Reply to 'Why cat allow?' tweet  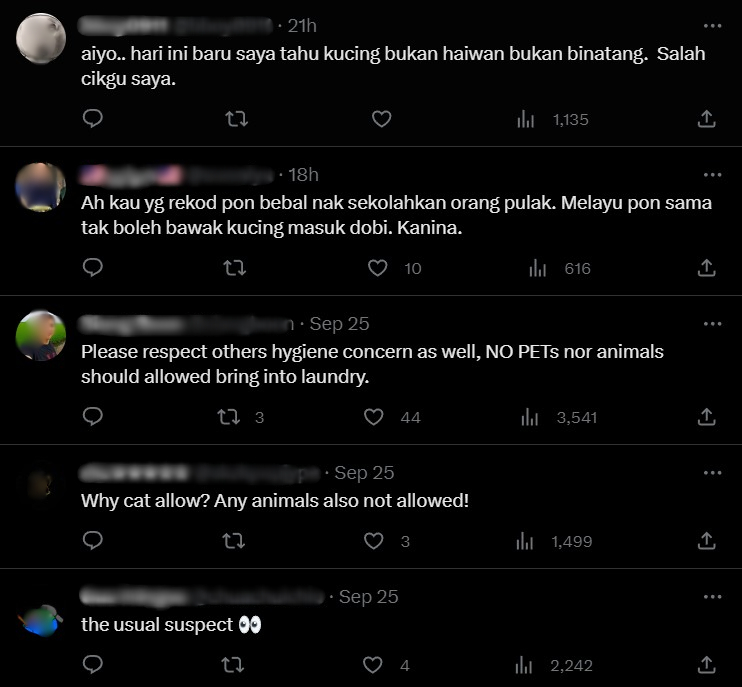[x=92, y=540]
